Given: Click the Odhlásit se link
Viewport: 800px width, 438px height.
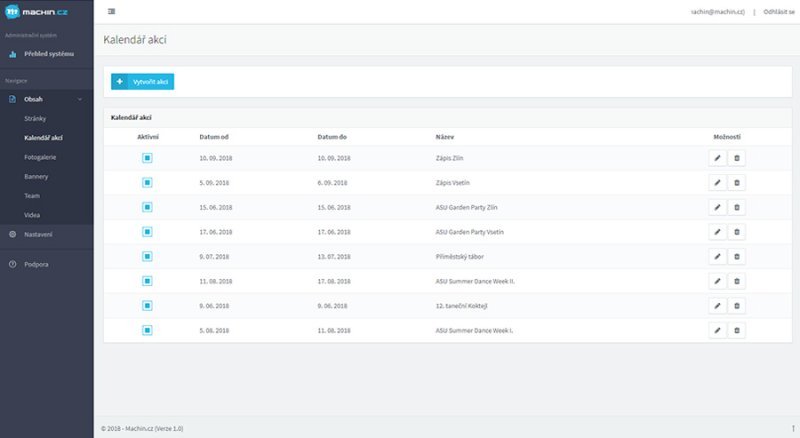Looking at the screenshot, I should click(x=778, y=11).
